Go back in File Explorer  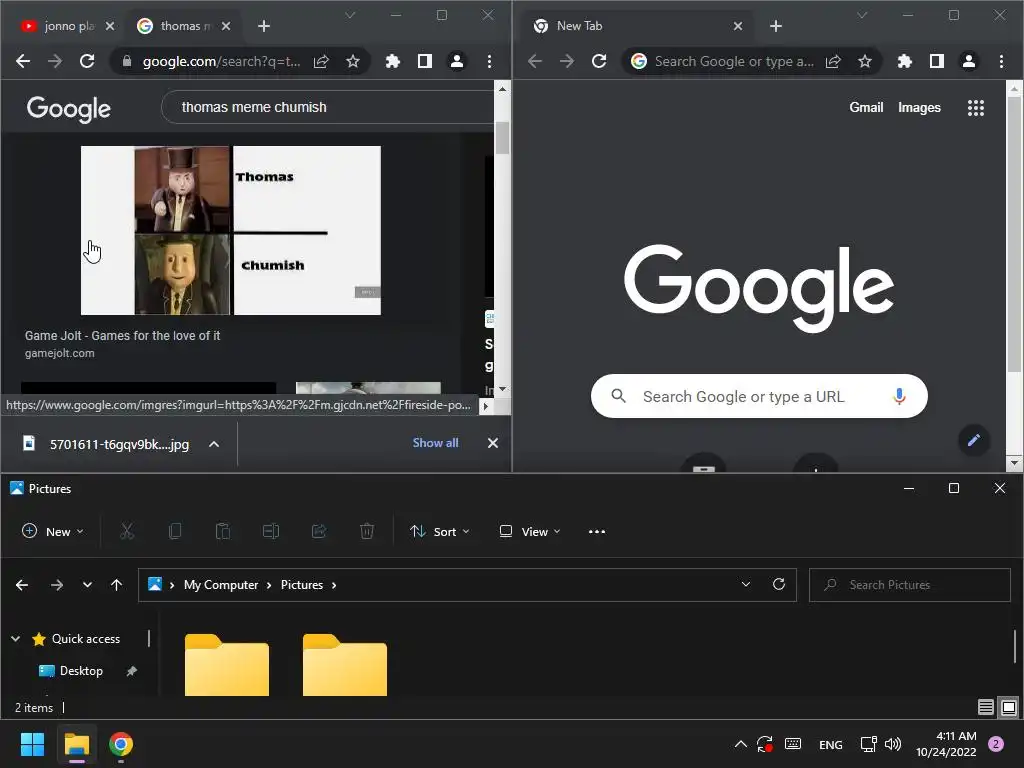(22, 584)
